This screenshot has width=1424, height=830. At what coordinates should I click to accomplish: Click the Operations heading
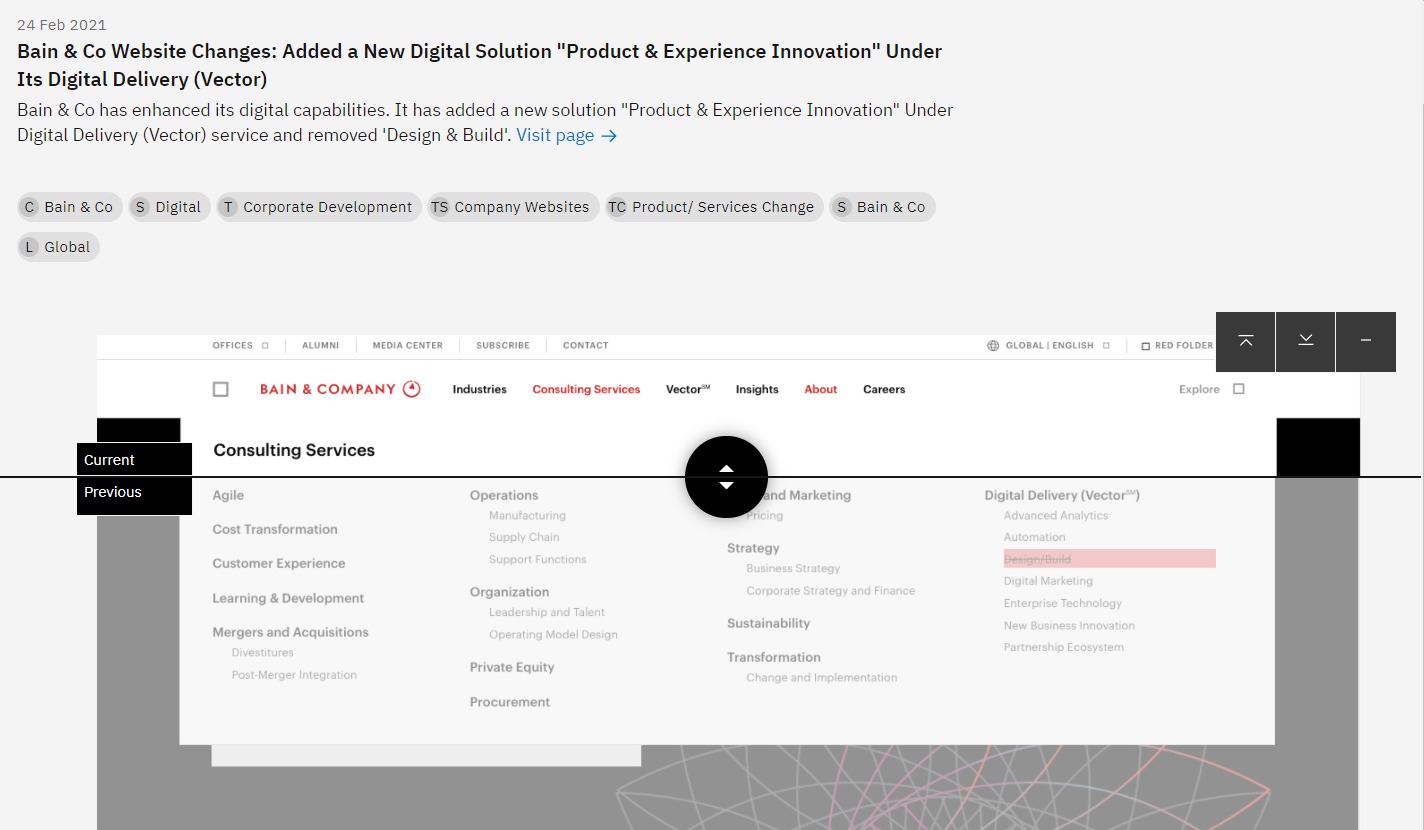(x=504, y=495)
